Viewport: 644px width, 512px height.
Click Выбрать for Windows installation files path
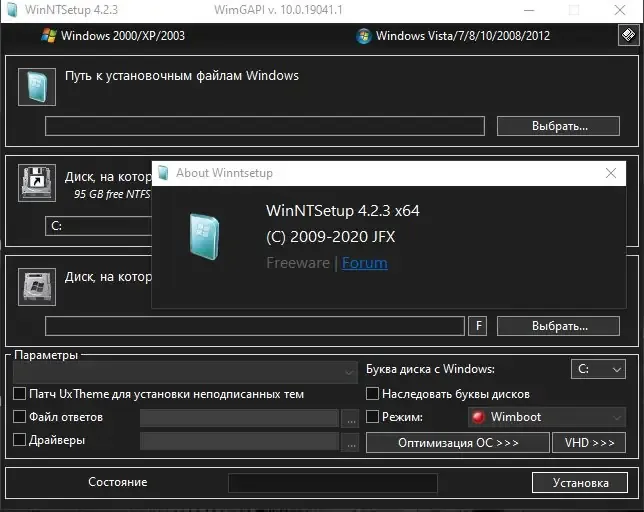point(558,126)
